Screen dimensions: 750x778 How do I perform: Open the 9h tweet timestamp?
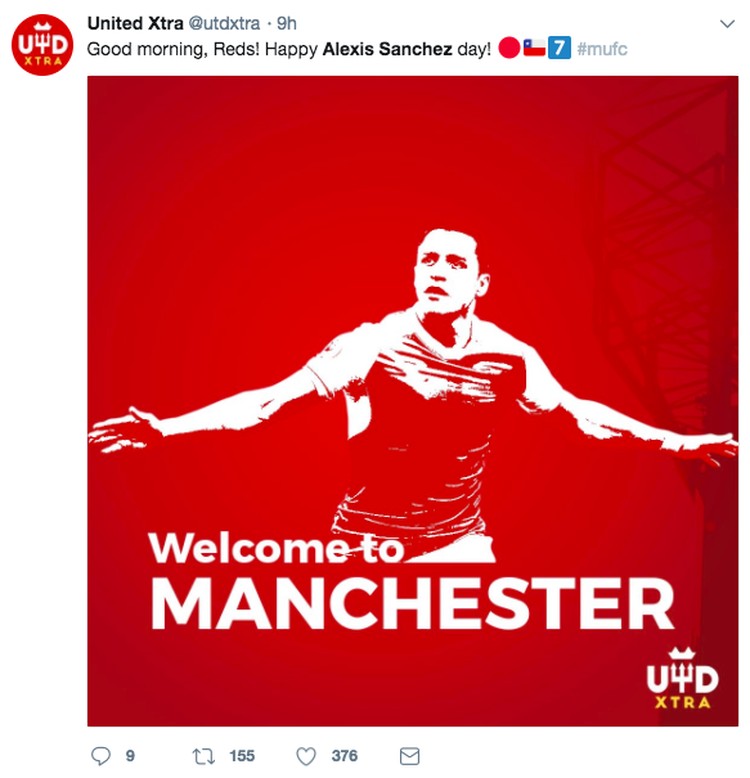click(286, 23)
